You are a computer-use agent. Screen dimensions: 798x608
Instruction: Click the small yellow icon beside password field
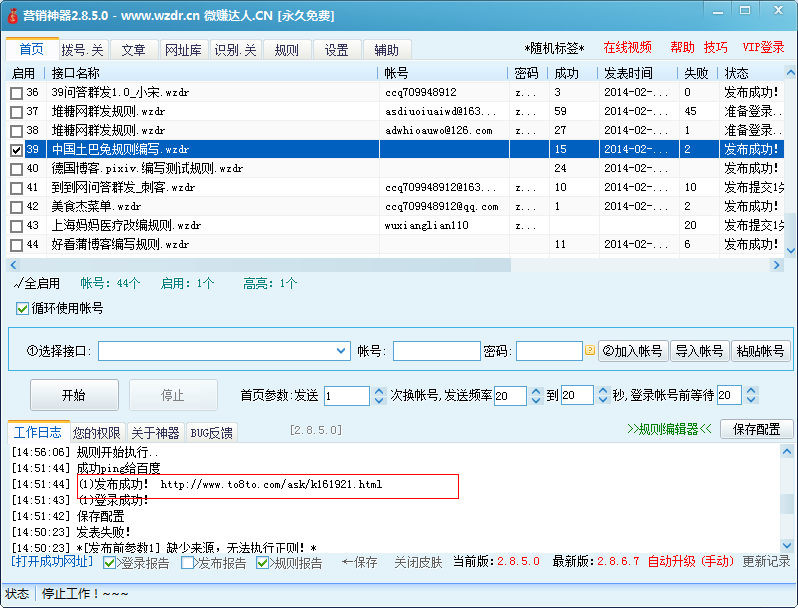click(590, 351)
